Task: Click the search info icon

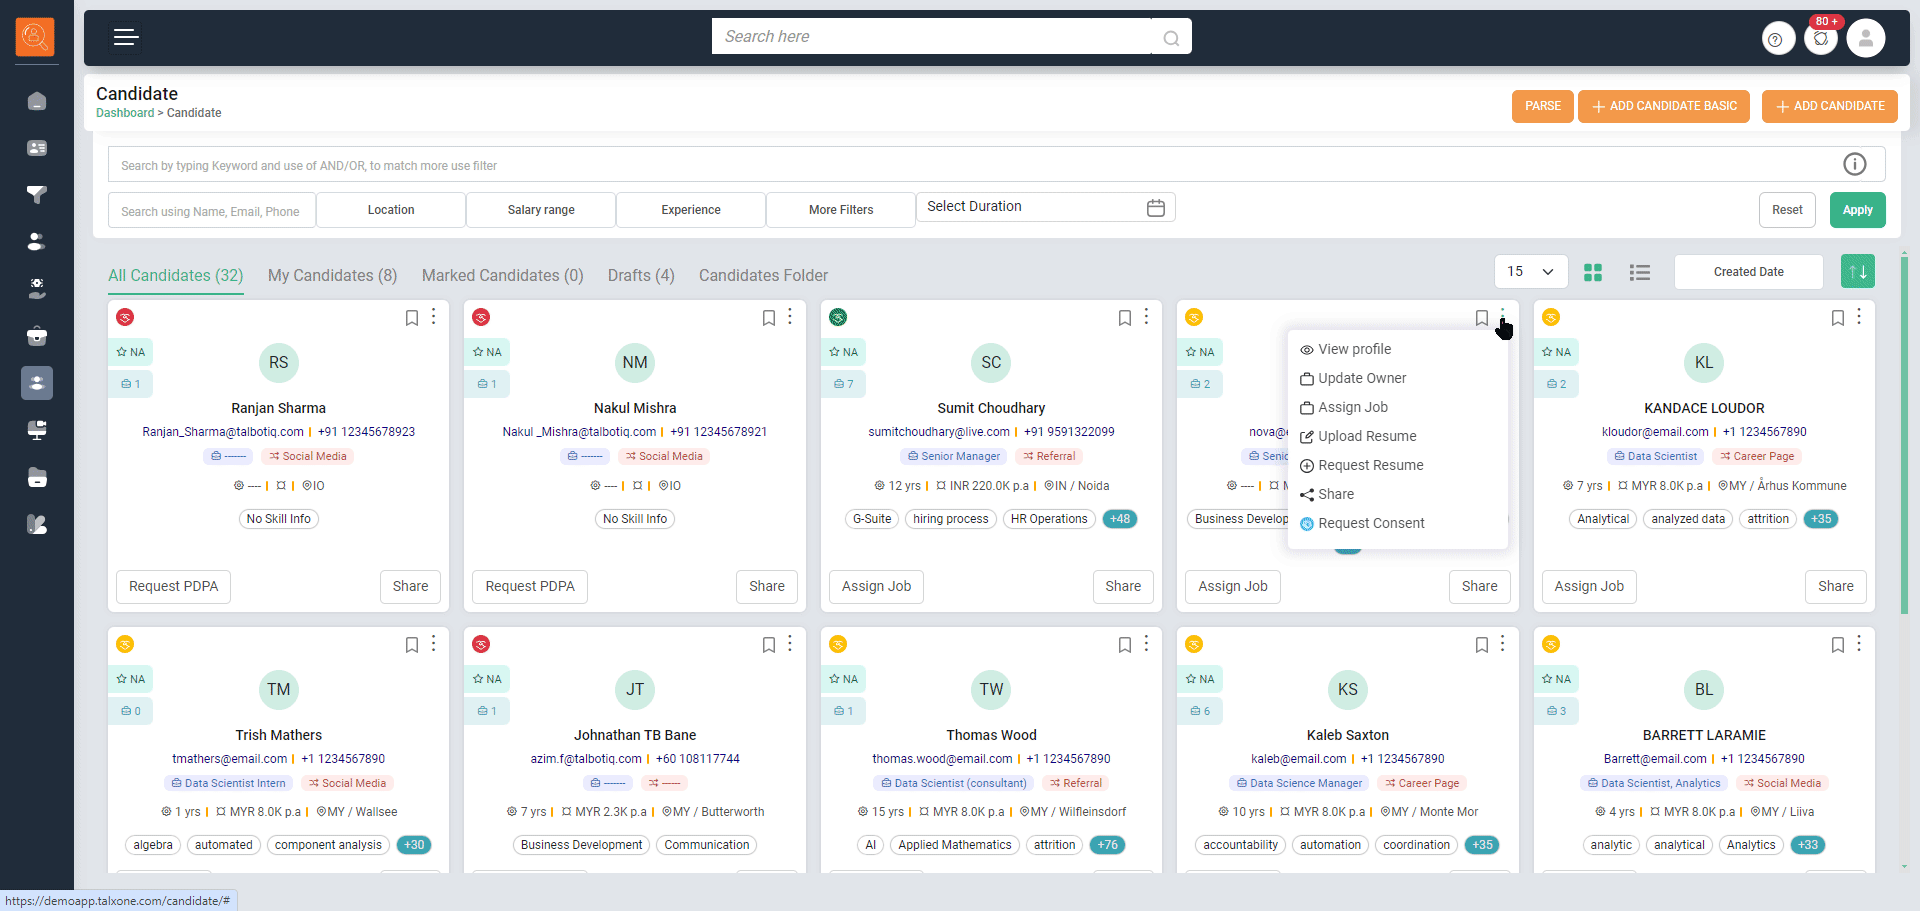Action: (1854, 164)
